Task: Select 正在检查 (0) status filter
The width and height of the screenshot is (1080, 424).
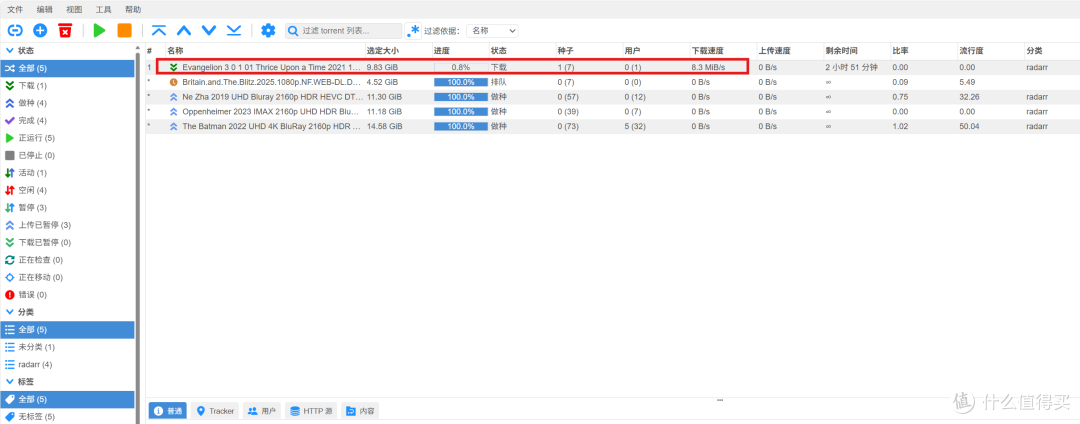Action: coord(68,259)
